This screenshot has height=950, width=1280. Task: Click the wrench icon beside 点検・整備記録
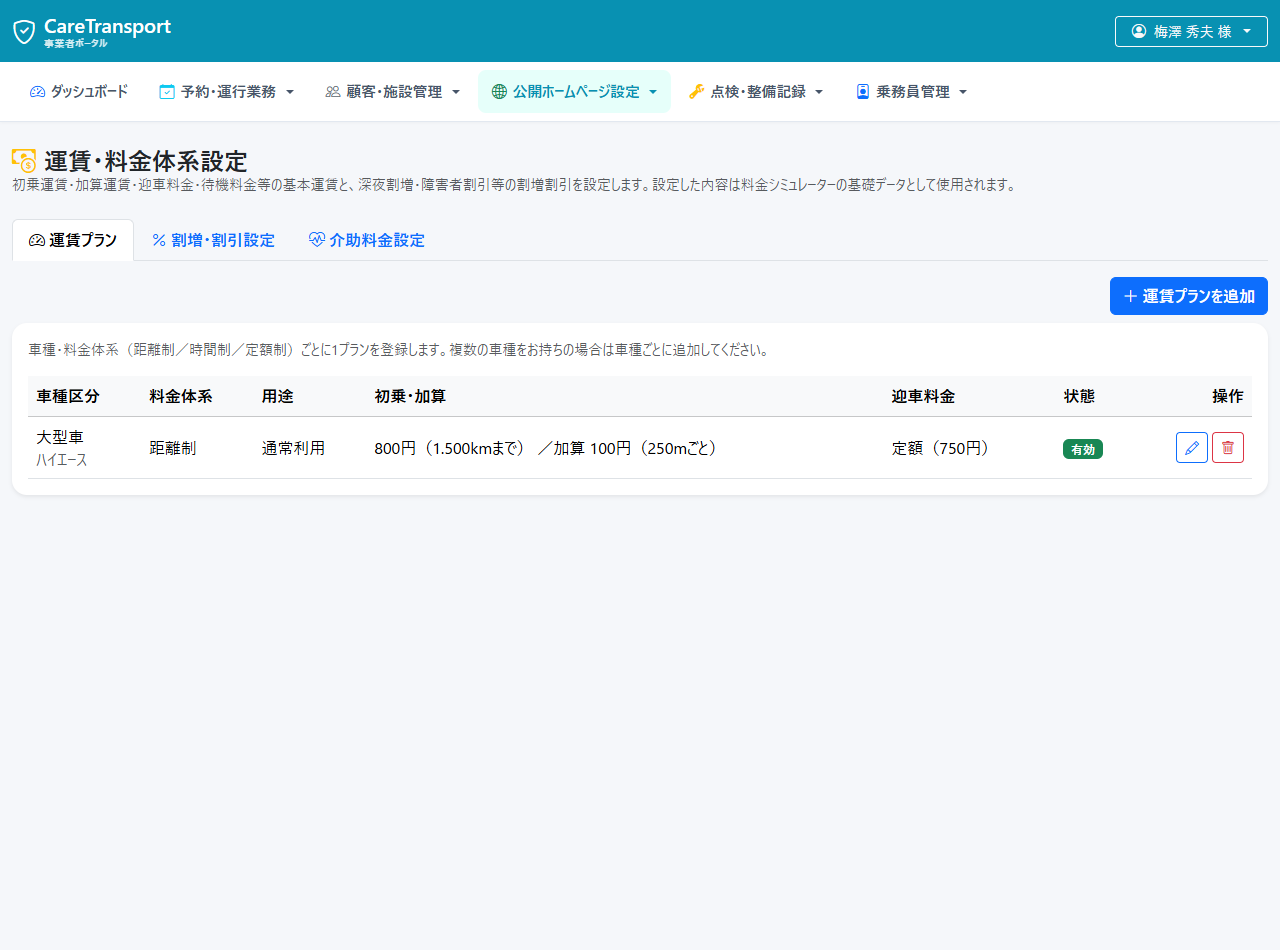(697, 92)
